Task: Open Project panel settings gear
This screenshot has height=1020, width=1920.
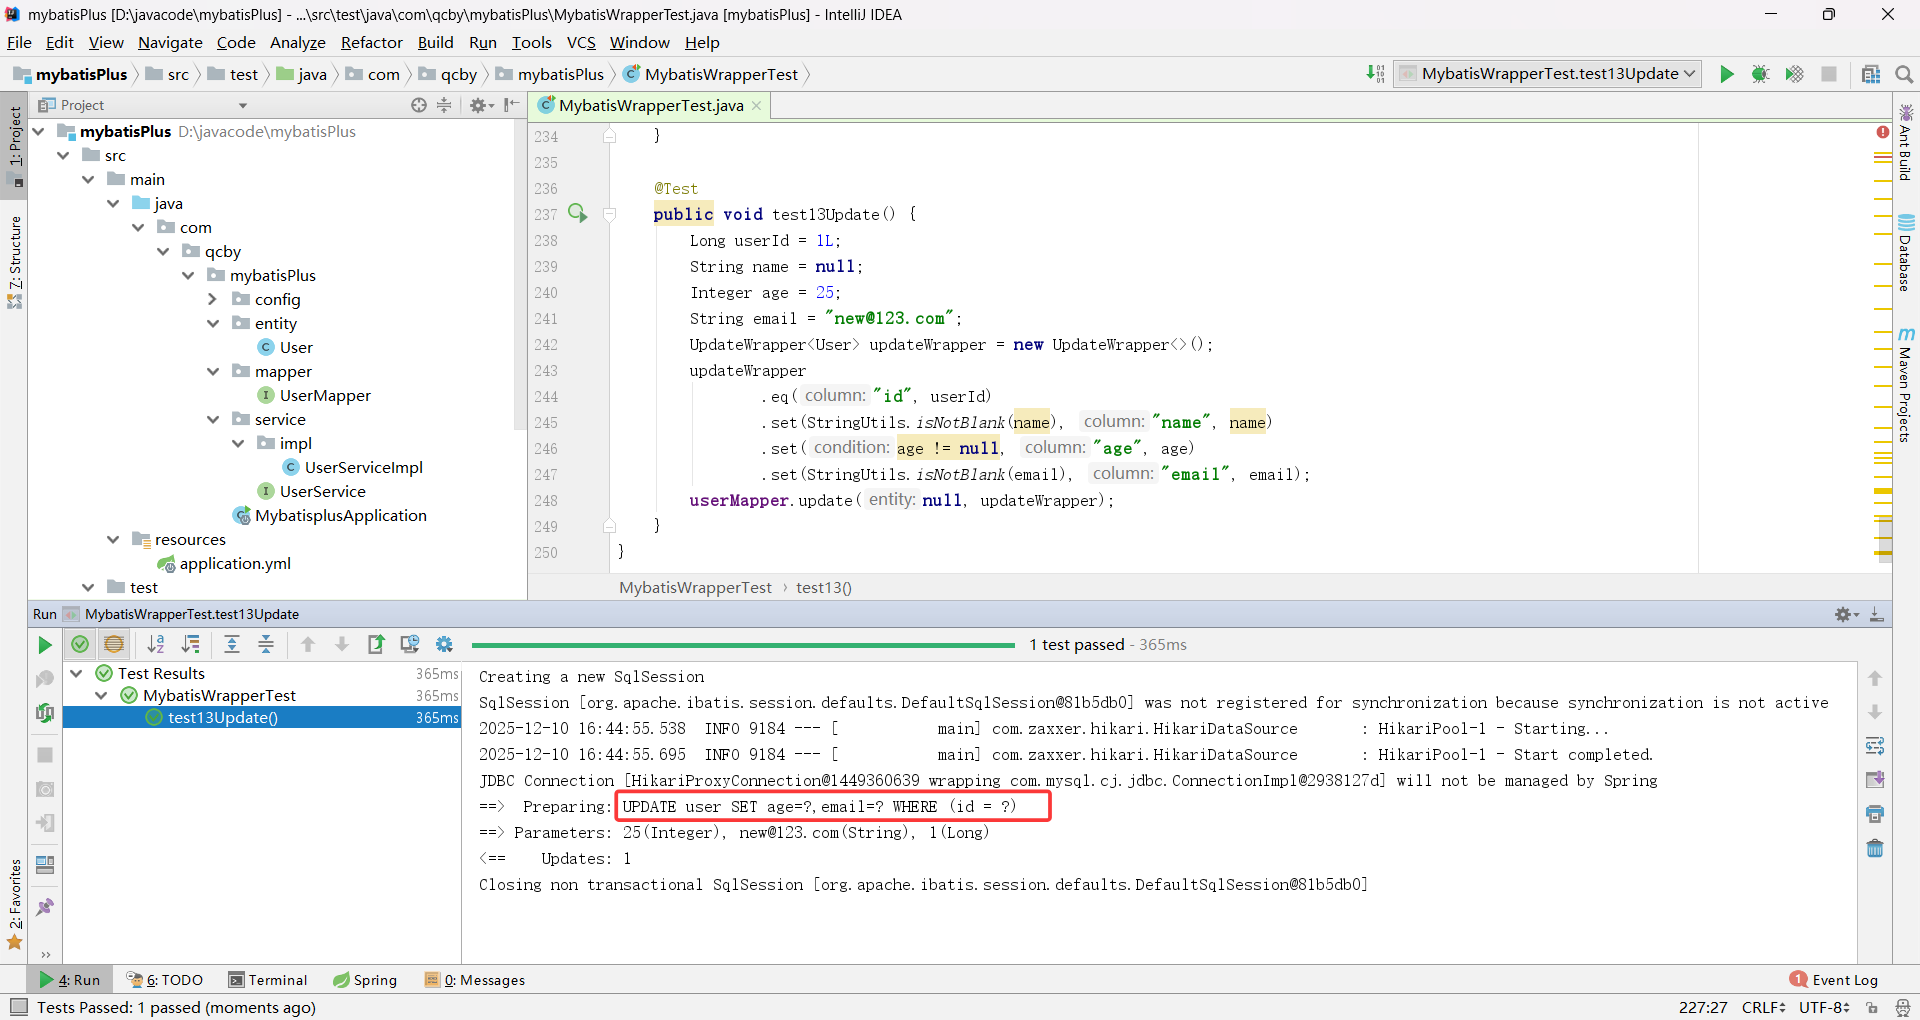Action: (x=479, y=105)
